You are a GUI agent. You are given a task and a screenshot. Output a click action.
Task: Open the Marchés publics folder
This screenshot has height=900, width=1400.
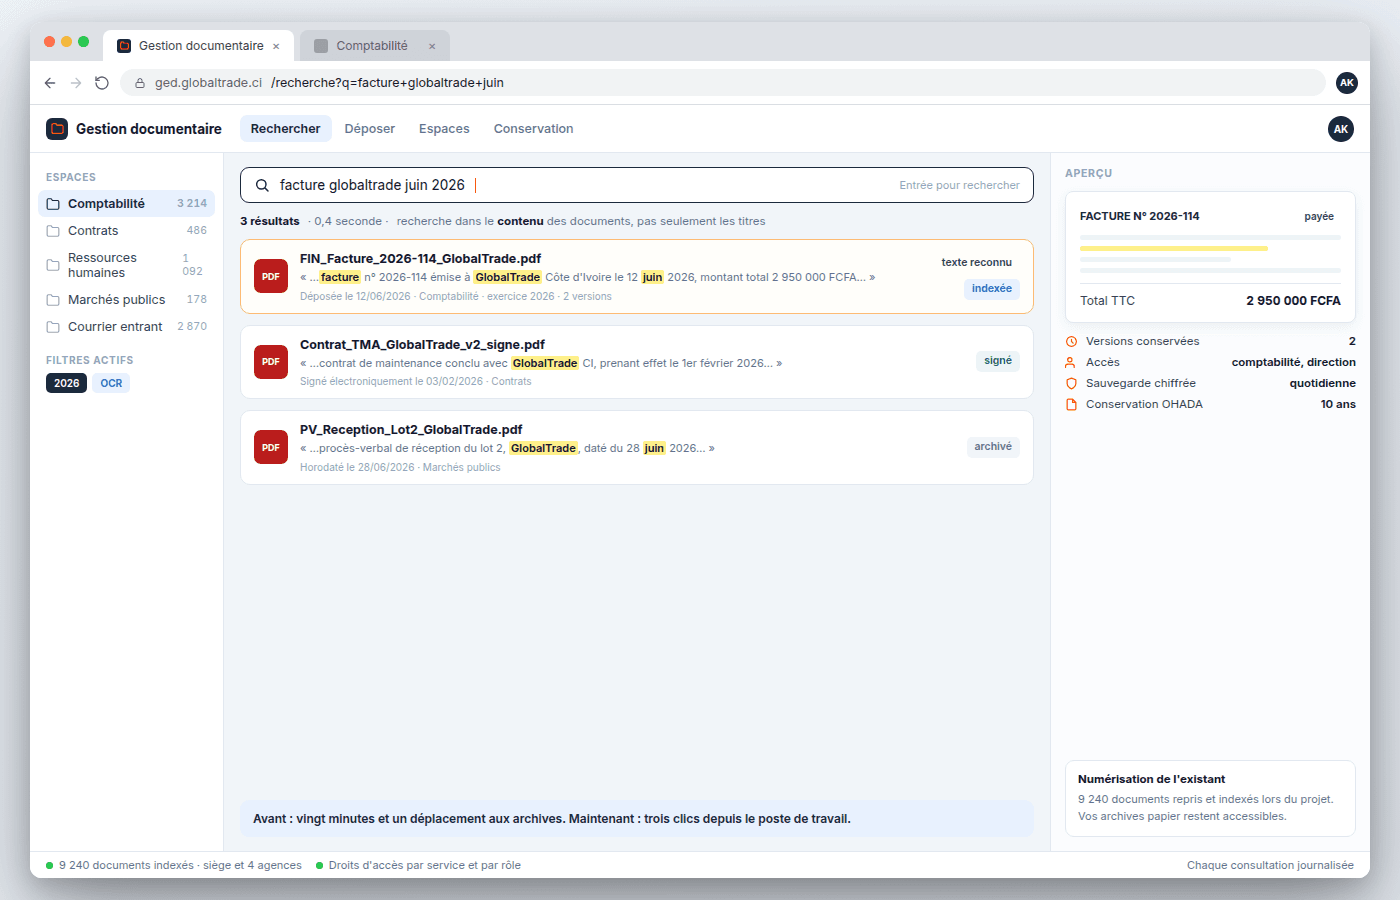126,300
